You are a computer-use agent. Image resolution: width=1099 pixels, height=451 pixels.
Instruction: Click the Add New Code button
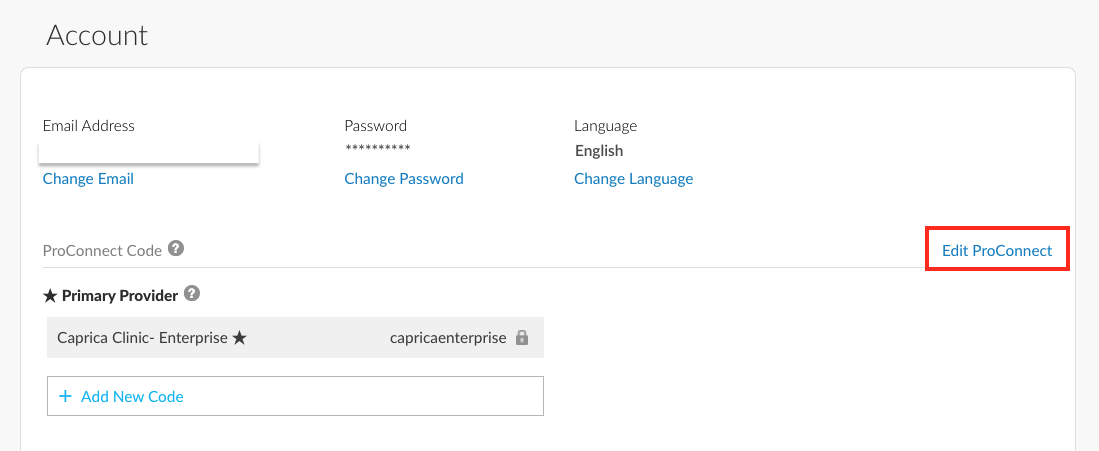[x=295, y=396]
